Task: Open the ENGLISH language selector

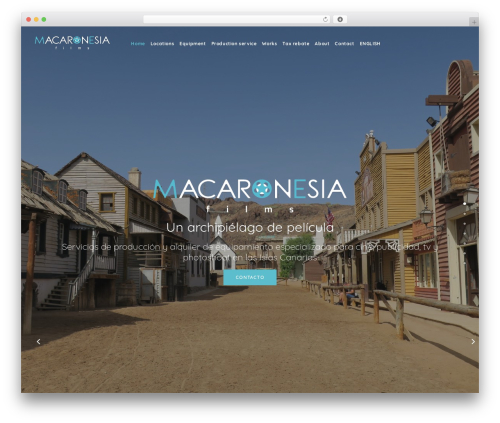Action: coord(370,44)
